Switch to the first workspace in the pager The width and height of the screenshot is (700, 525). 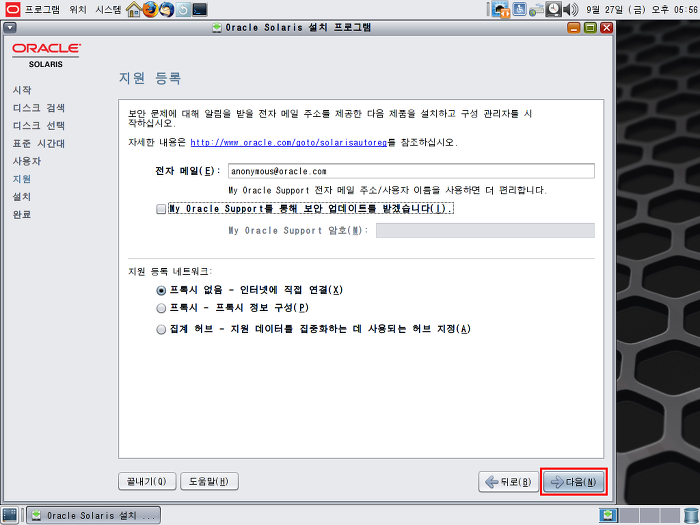pyautogui.click(x=608, y=515)
